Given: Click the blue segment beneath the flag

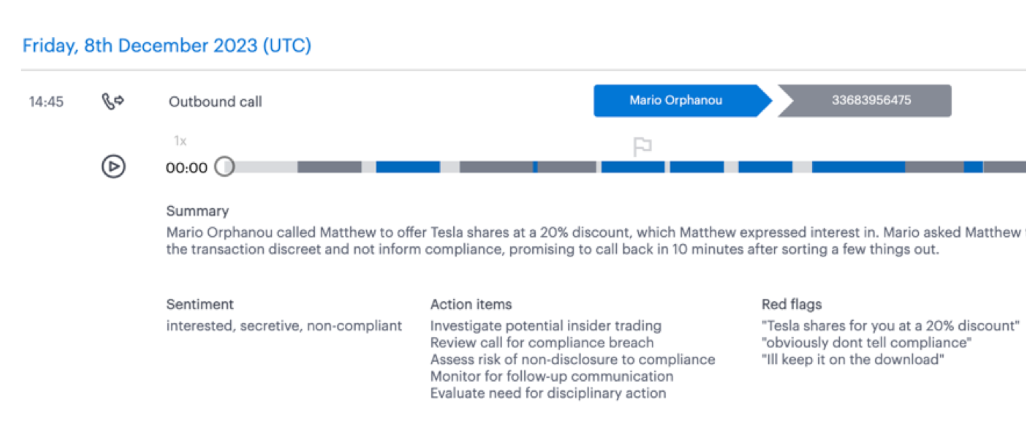Looking at the screenshot, I should [x=632, y=167].
